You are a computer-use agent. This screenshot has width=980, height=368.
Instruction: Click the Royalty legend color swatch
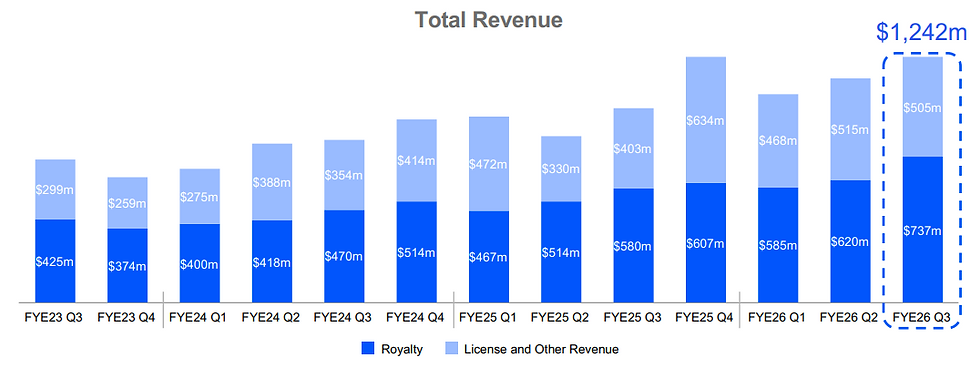[368, 349]
